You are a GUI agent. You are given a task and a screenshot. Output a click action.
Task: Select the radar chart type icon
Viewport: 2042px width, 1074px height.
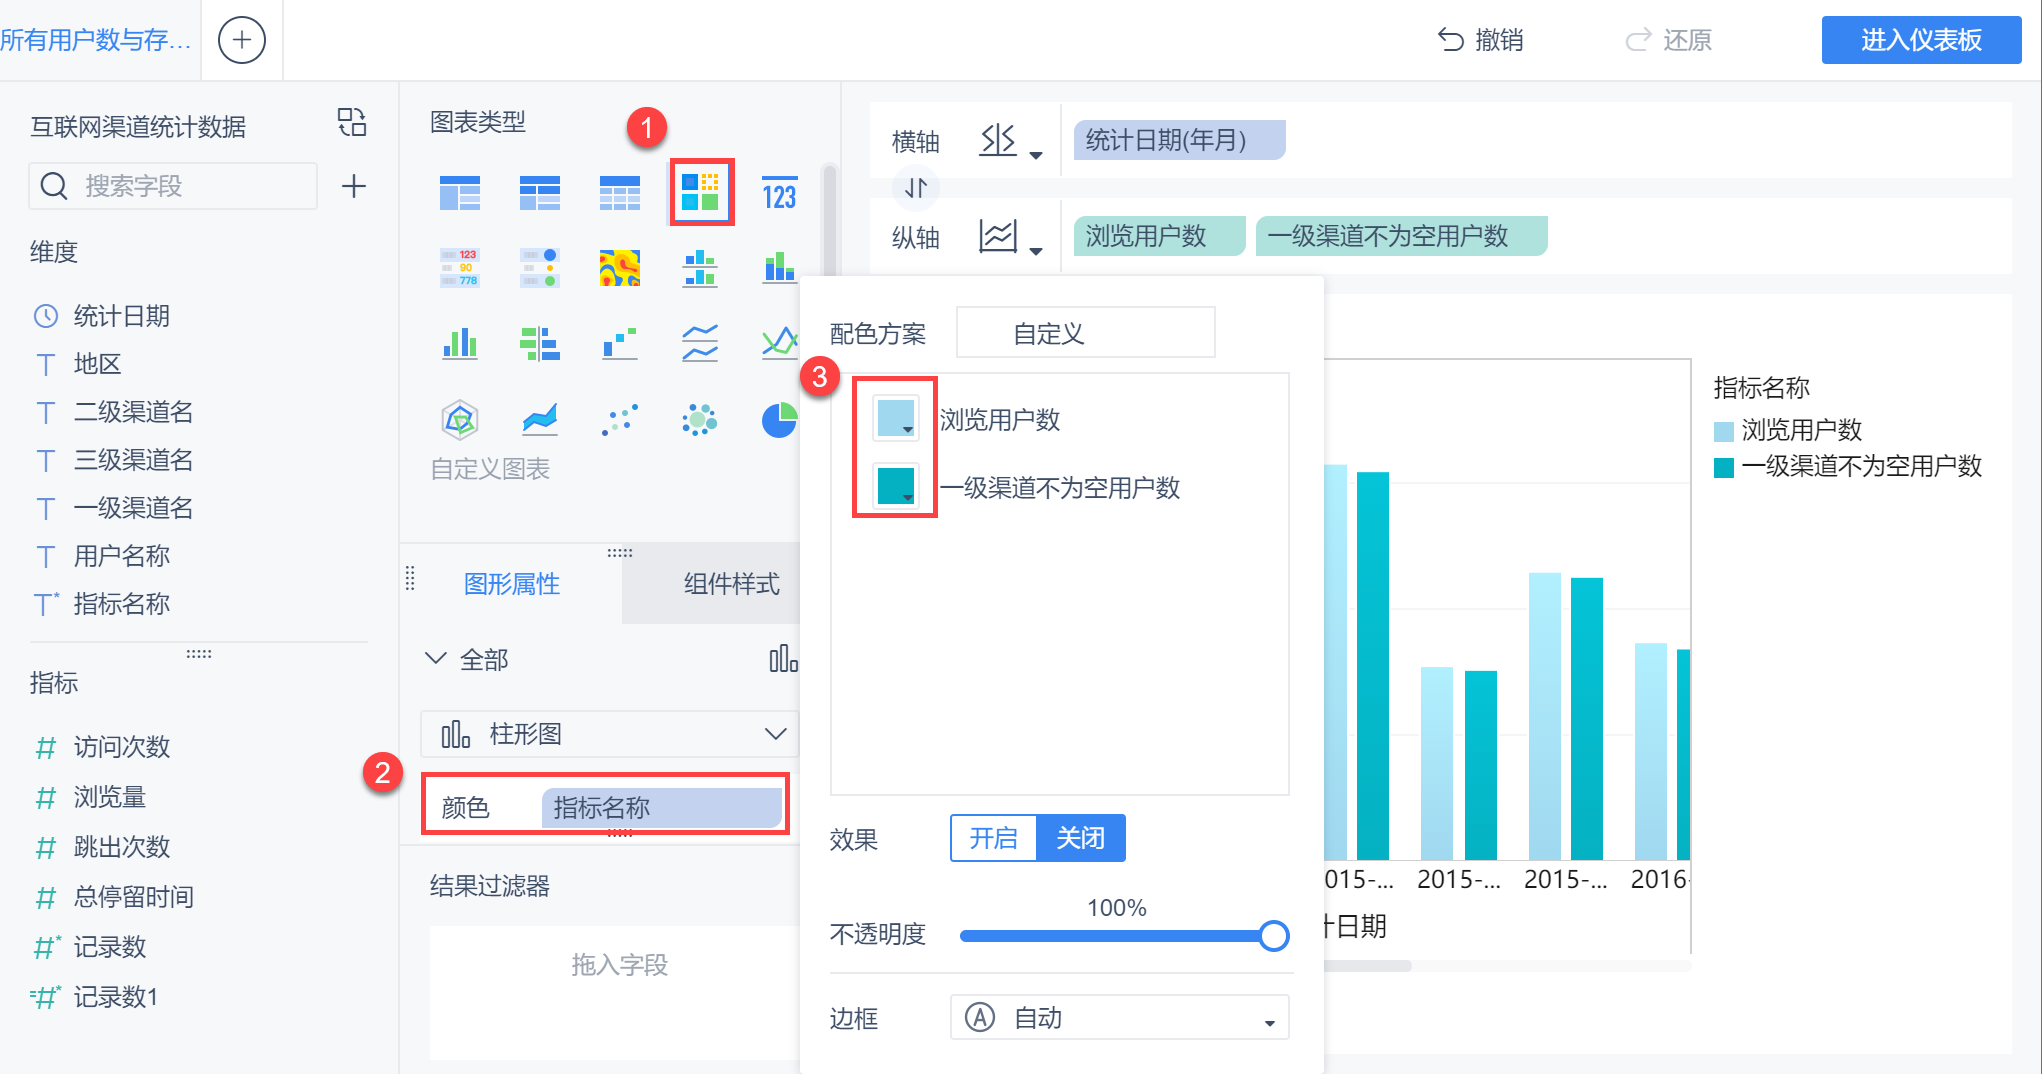(460, 420)
